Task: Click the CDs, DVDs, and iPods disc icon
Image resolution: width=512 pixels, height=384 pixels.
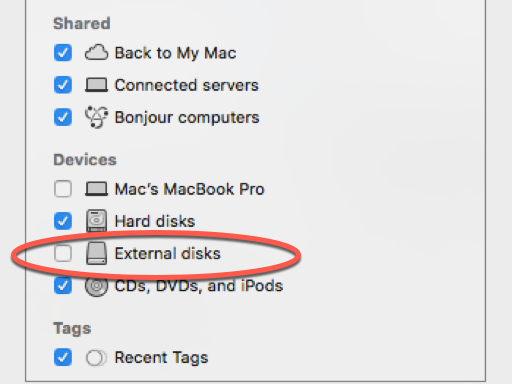Action: click(96, 286)
